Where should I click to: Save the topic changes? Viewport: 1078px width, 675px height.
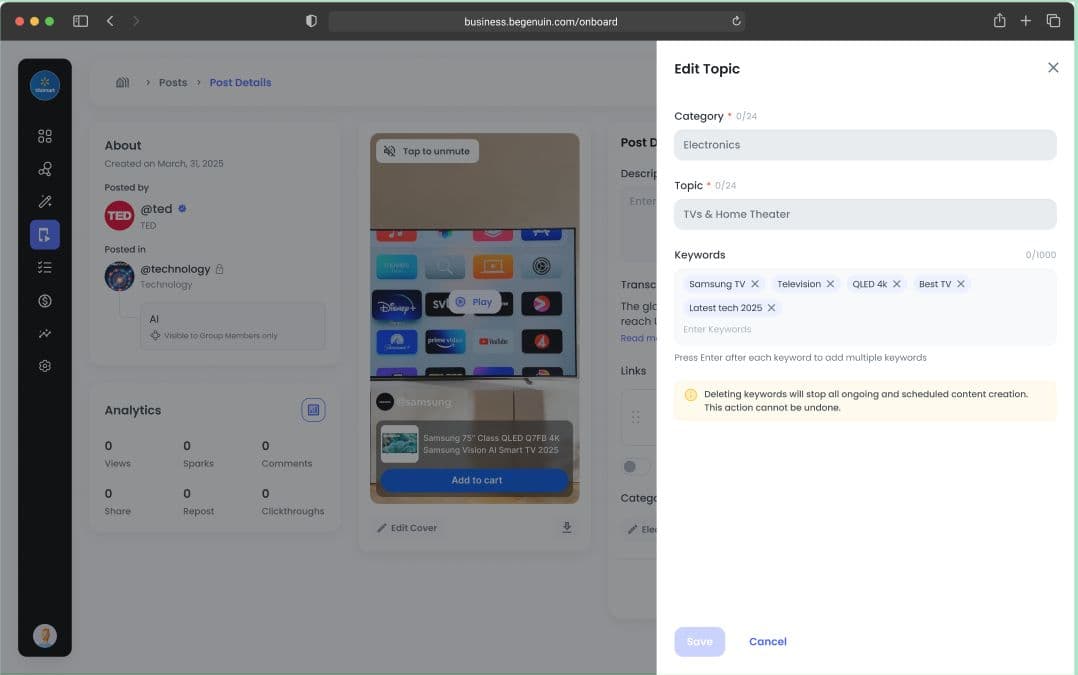tap(699, 641)
